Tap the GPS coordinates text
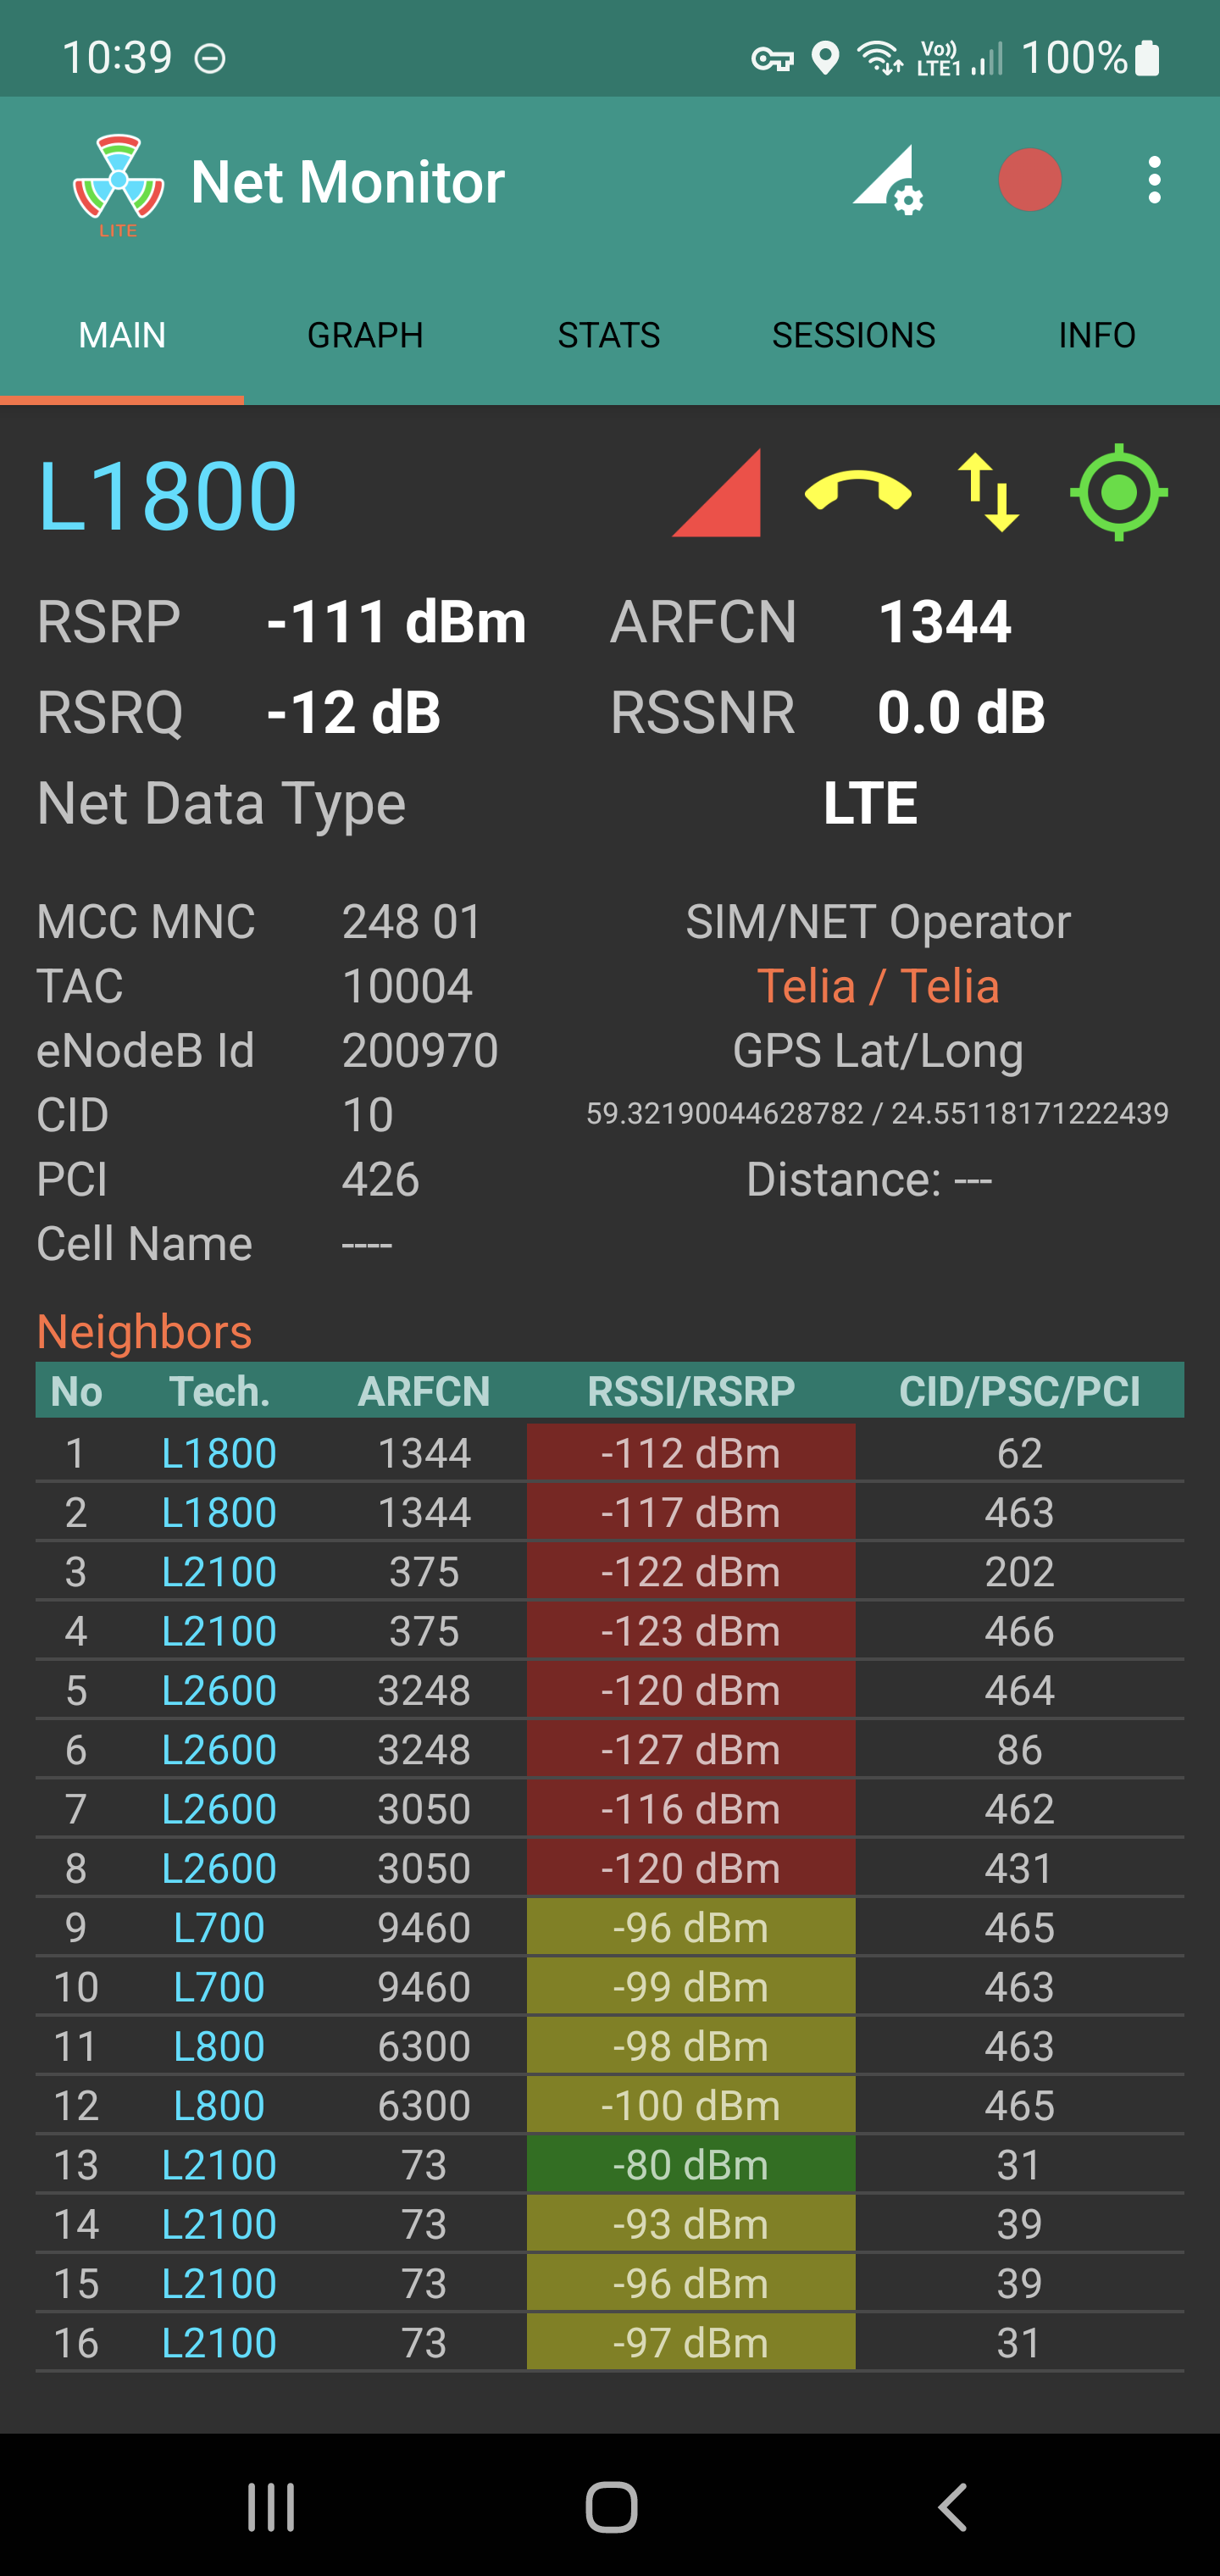Screen dimensions: 1220x2576 [877, 1114]
